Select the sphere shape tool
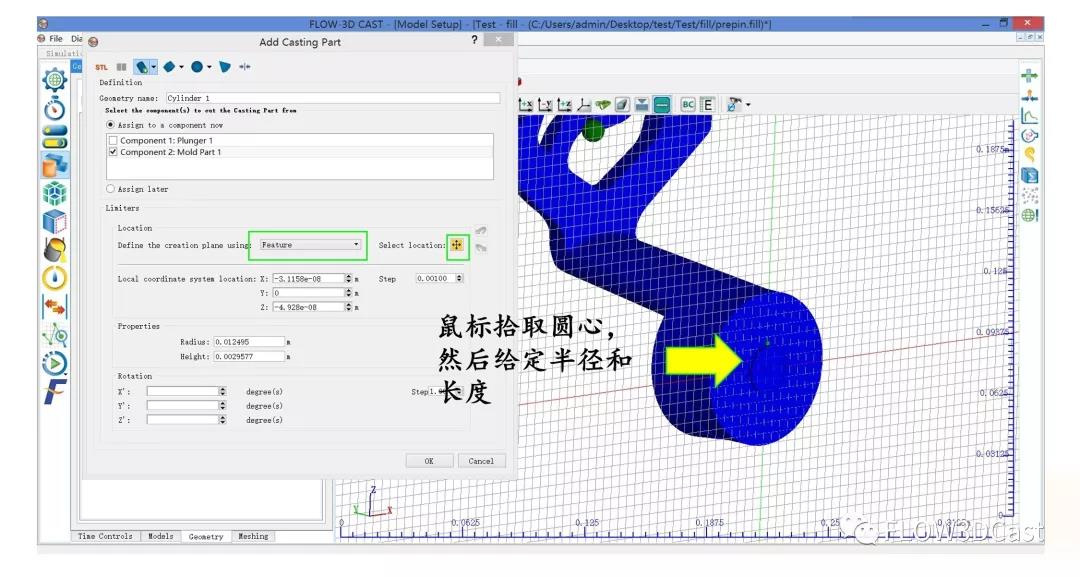This screenshot has height=577, width=1080. tap(197, 67)
